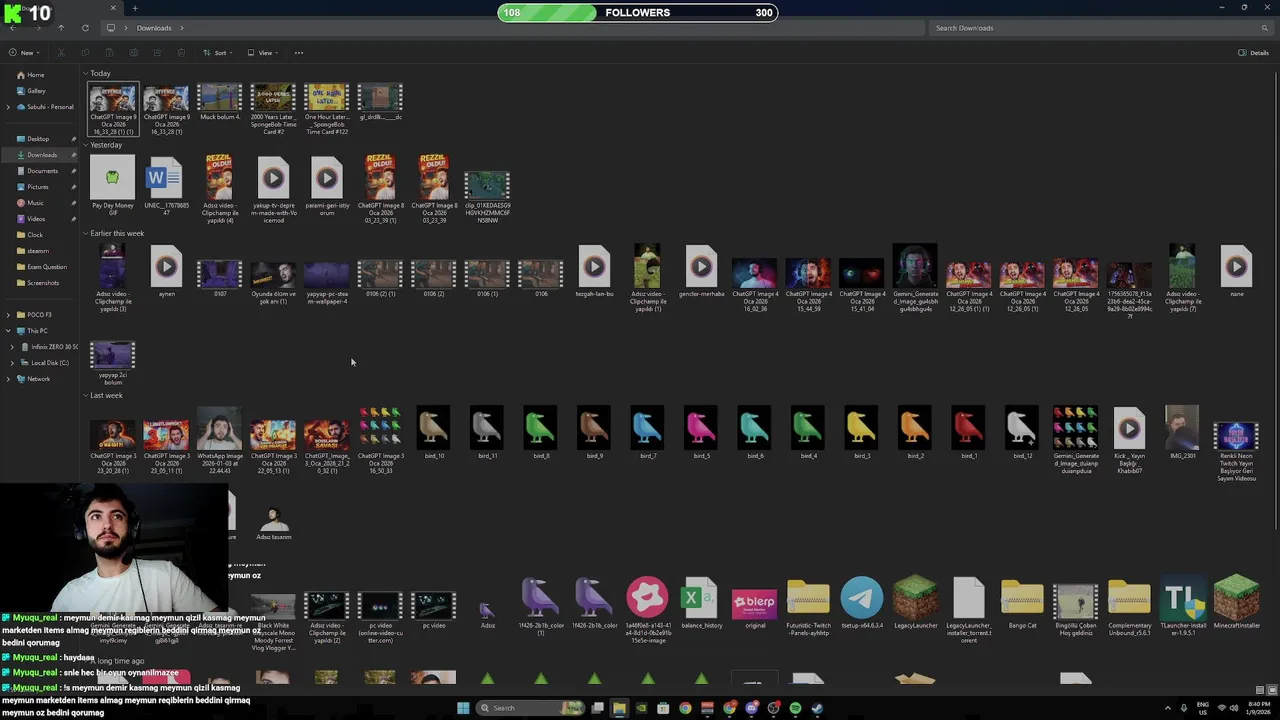This screenshot has height=720, width=1280.
Task: Expand the Local Disk (C:) node
Action: tap(12, 363)
